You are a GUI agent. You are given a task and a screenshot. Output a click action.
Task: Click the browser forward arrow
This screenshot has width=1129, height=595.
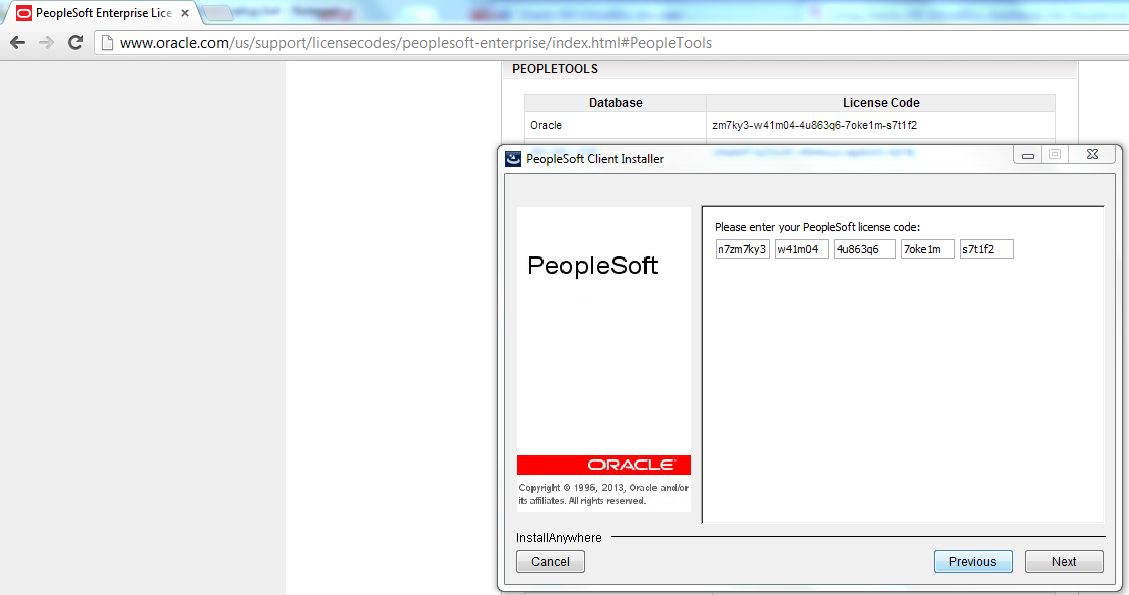pyautogui.click(x=46, y=42)
